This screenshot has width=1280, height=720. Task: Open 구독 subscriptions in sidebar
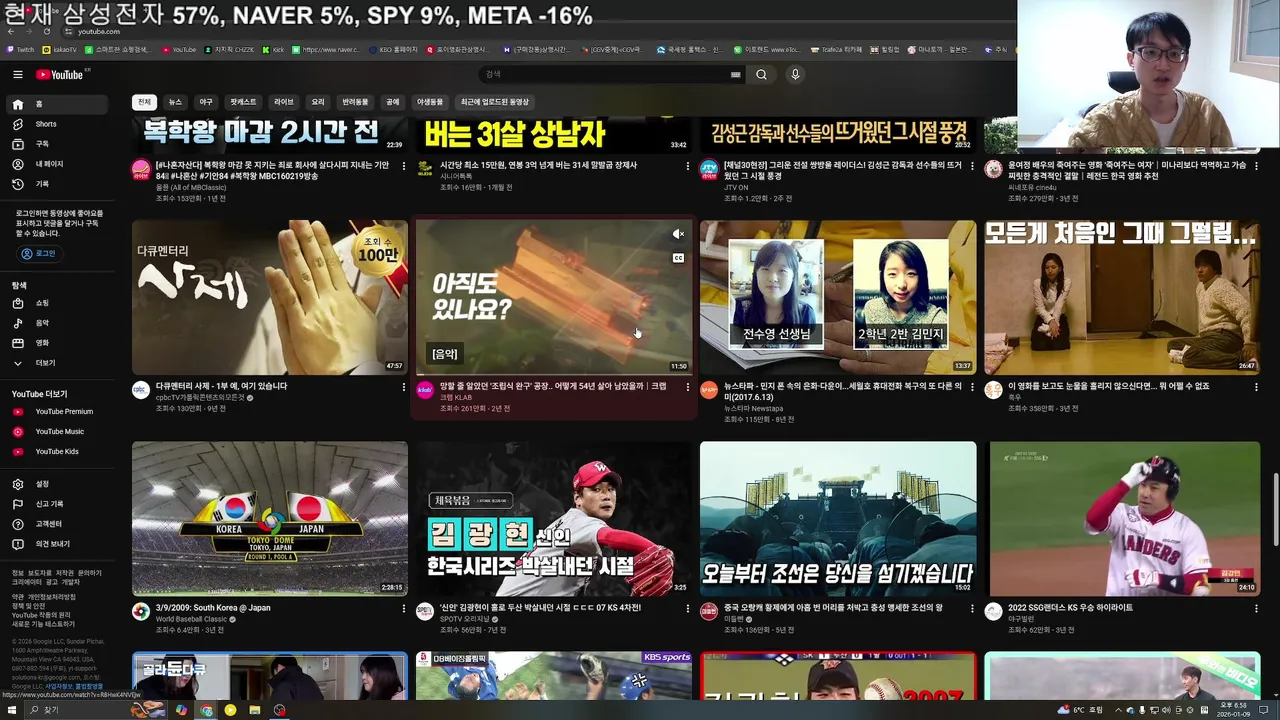coord(56,144)
